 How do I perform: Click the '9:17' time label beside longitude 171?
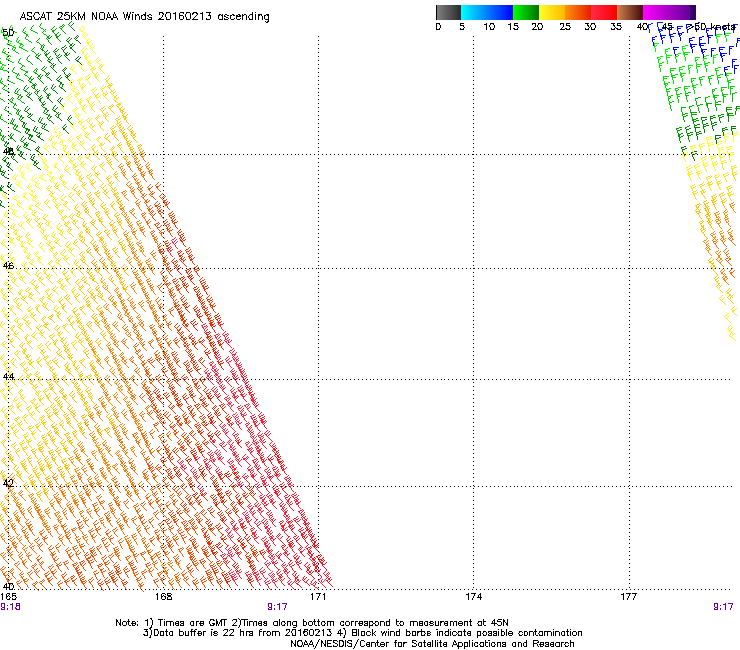point(277,607)
